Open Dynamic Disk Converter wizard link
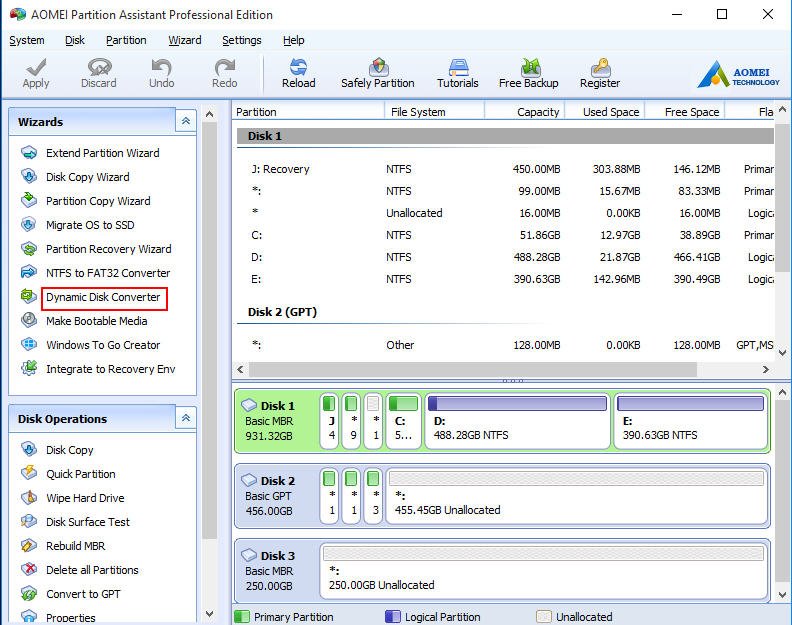The height and width of the screenshot is (625, 792). click(104, 297)
